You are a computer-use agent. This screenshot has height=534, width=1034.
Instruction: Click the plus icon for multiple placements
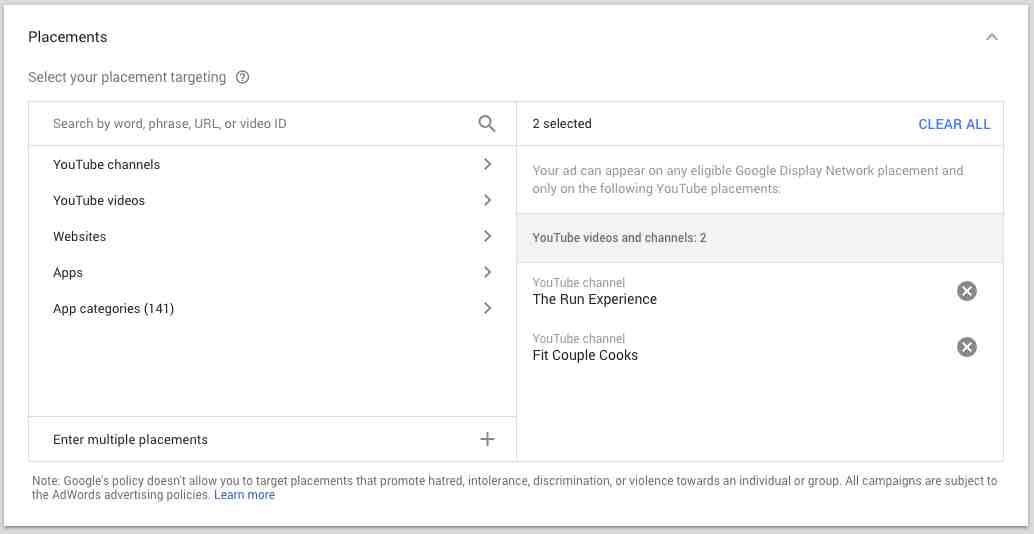487,439
